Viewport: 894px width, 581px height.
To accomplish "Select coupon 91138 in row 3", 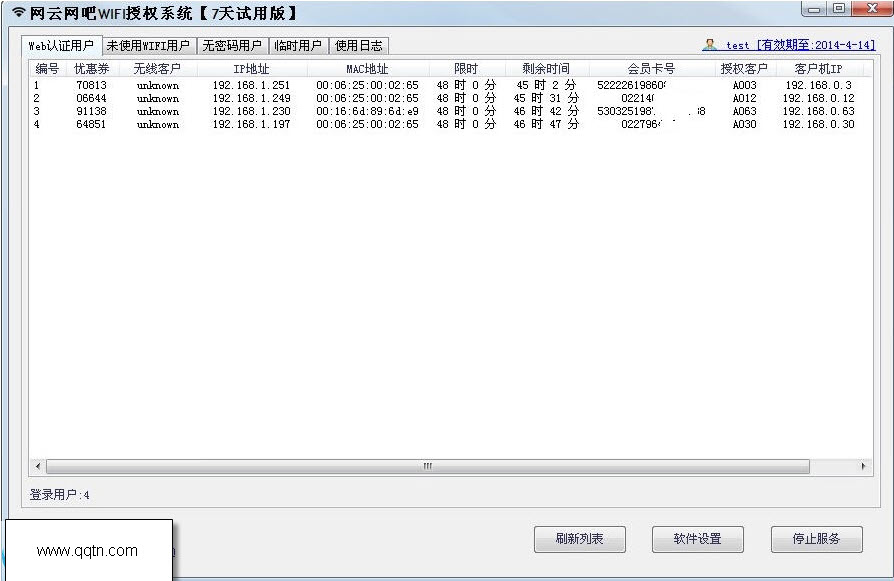I will (x=91, y=111).
